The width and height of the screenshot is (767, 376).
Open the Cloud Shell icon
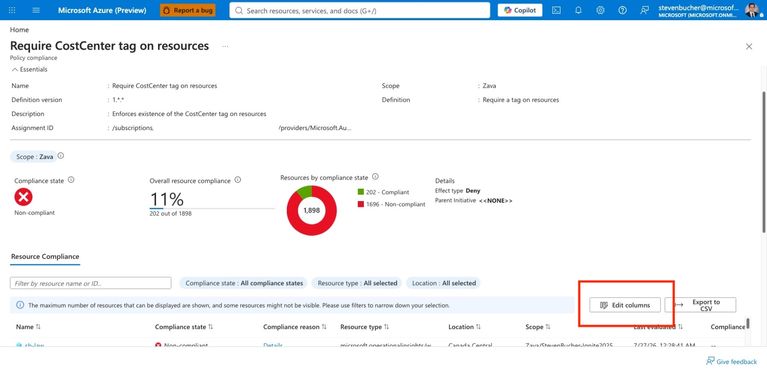(556, 10)
